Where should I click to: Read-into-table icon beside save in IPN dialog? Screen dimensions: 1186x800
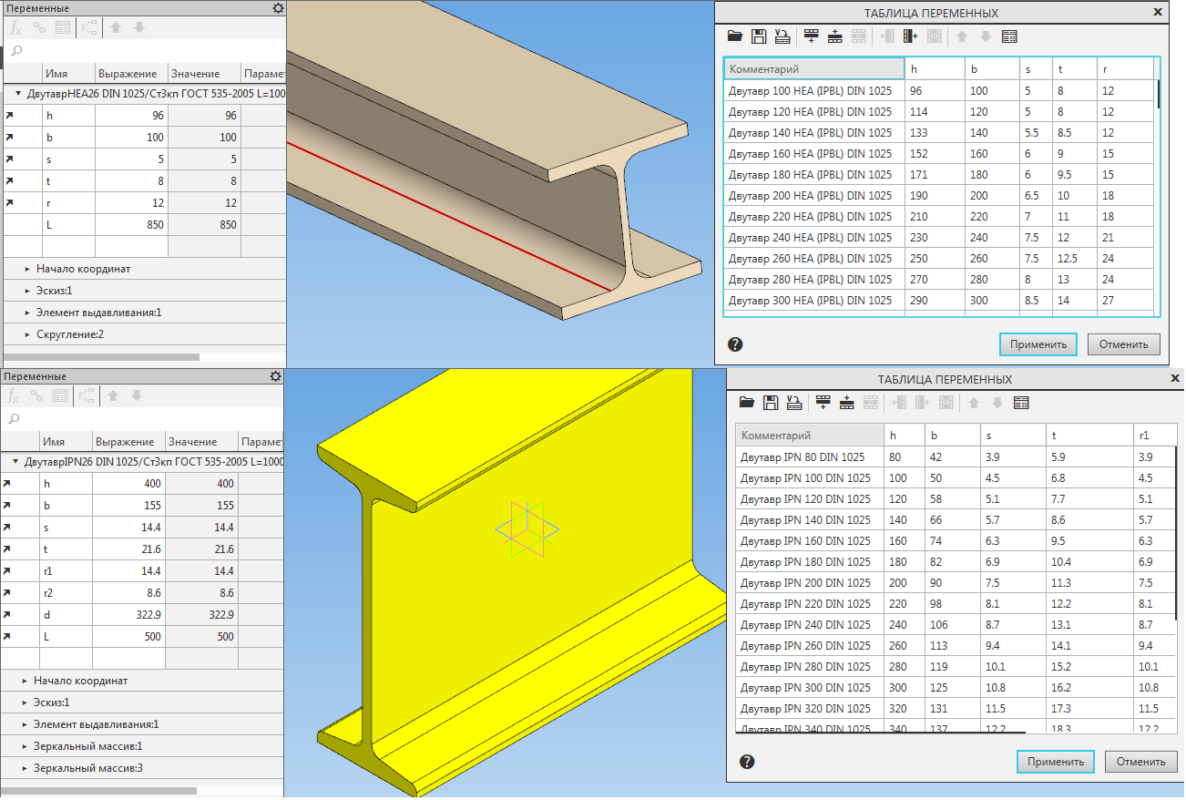794,403
